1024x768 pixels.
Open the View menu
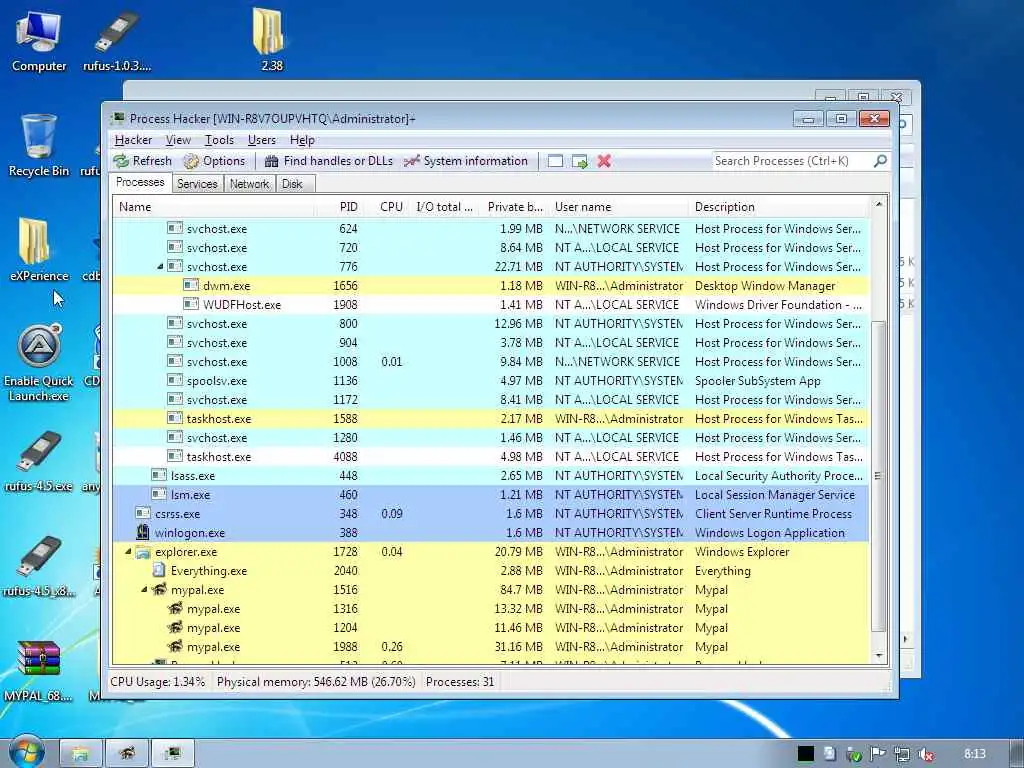point(178,140)
